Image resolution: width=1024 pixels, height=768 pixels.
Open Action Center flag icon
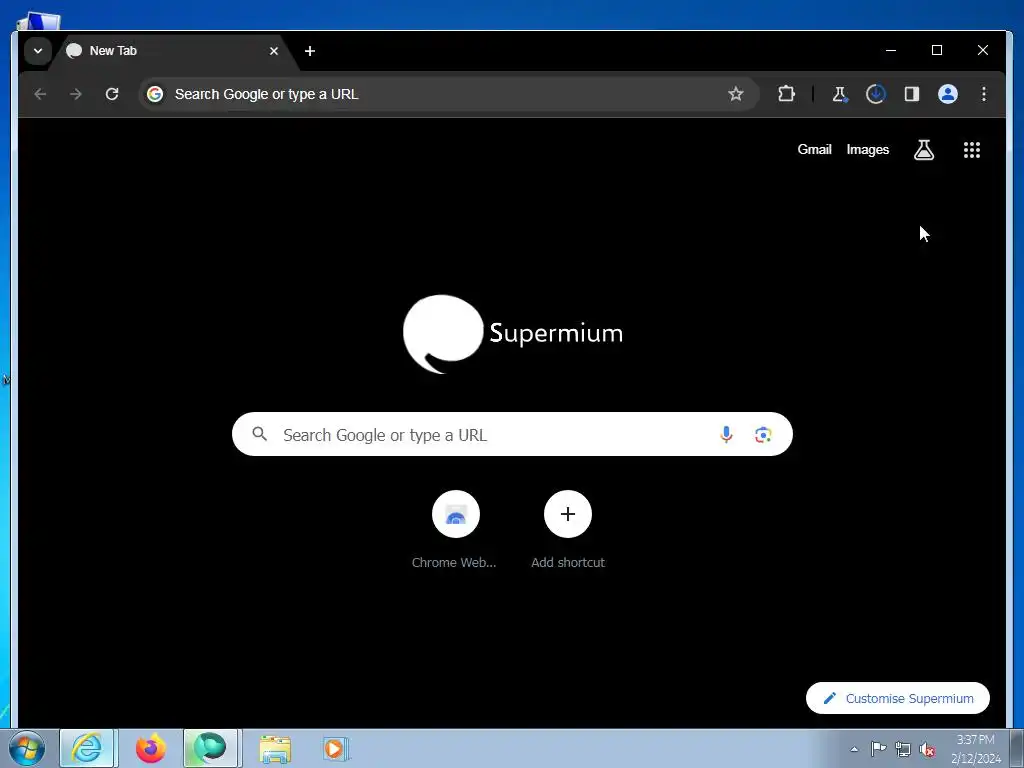point(878,749)
